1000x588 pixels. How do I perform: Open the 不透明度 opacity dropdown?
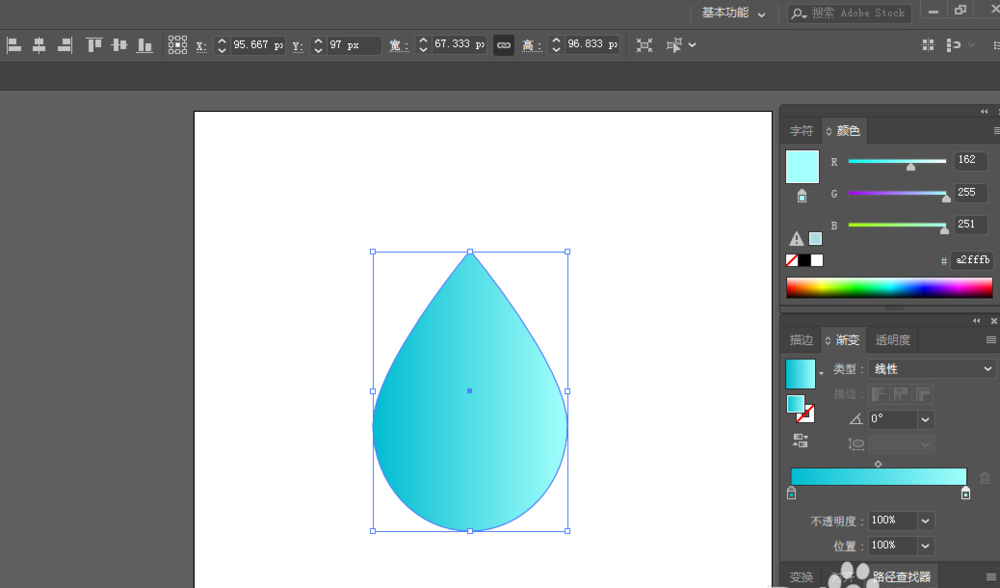tap(925, 521)
